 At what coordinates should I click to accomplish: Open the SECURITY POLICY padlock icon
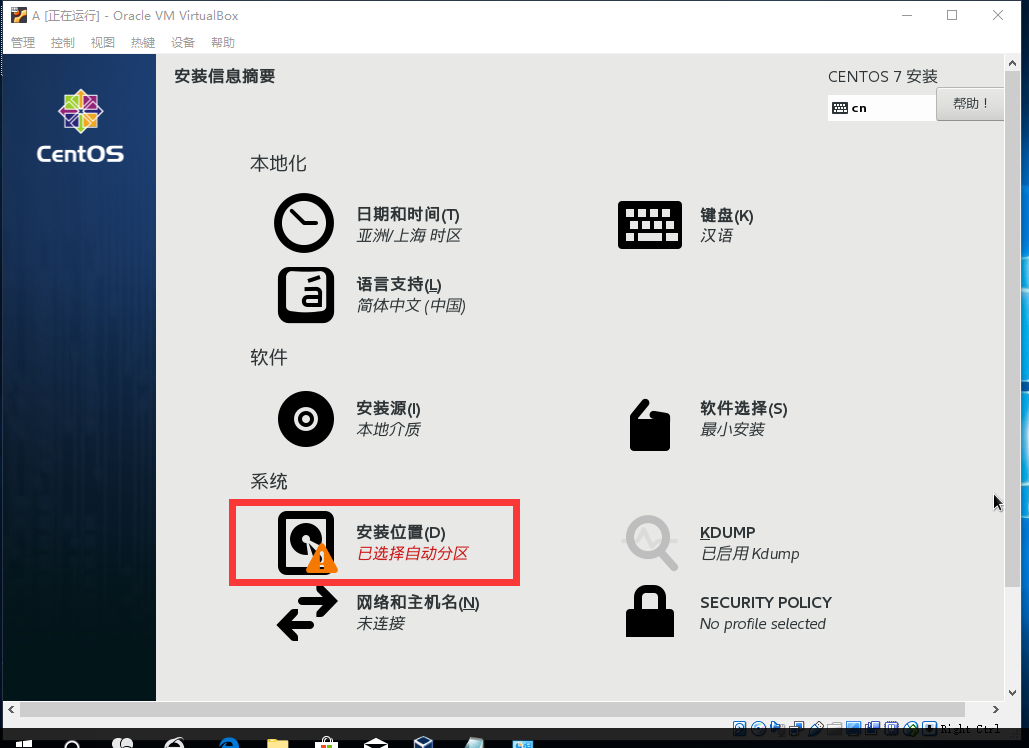tap(650, 612)
